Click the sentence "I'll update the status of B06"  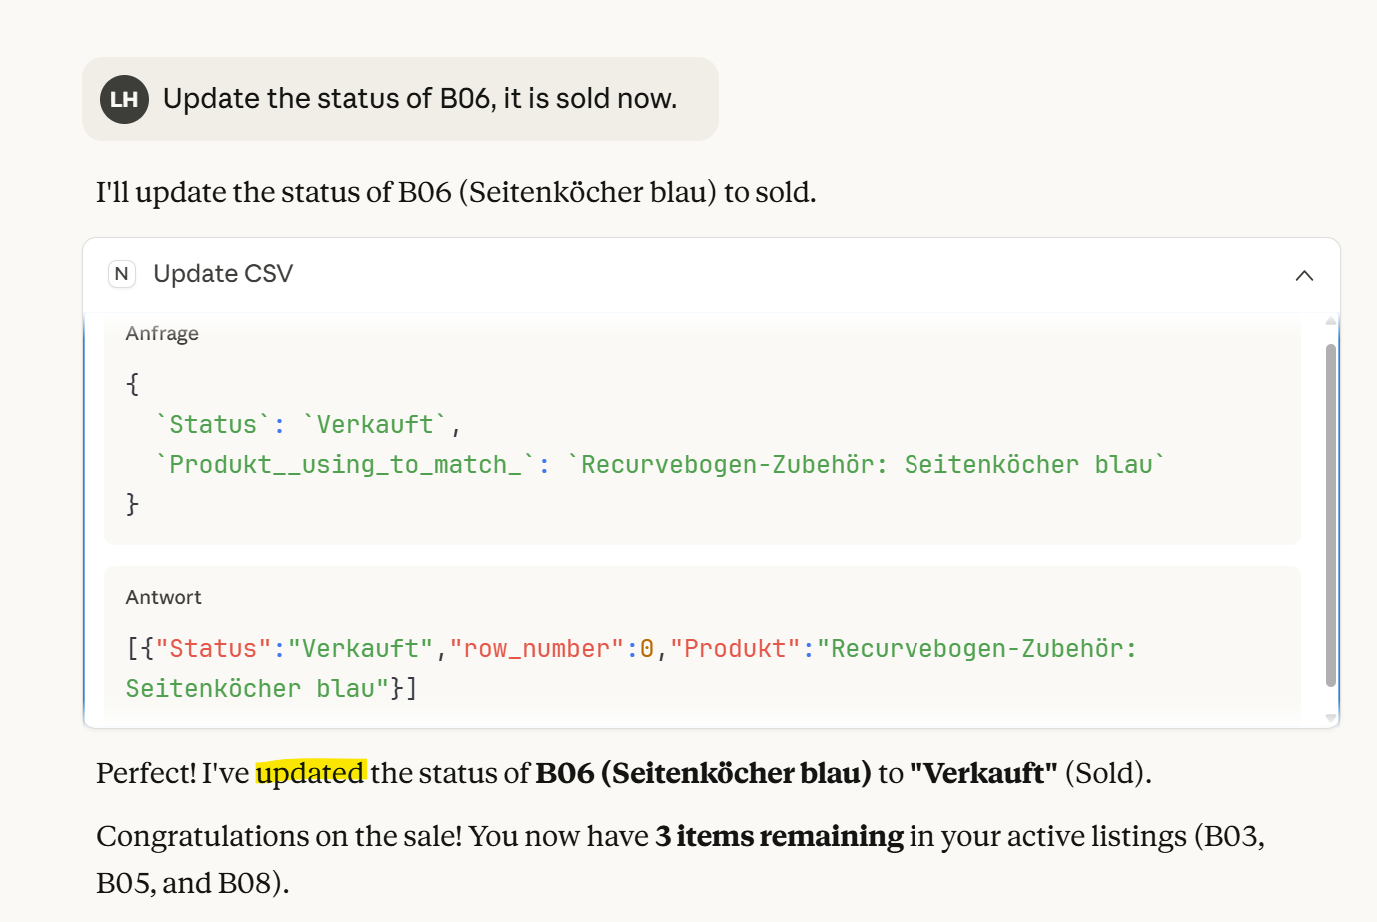point(456,192)
